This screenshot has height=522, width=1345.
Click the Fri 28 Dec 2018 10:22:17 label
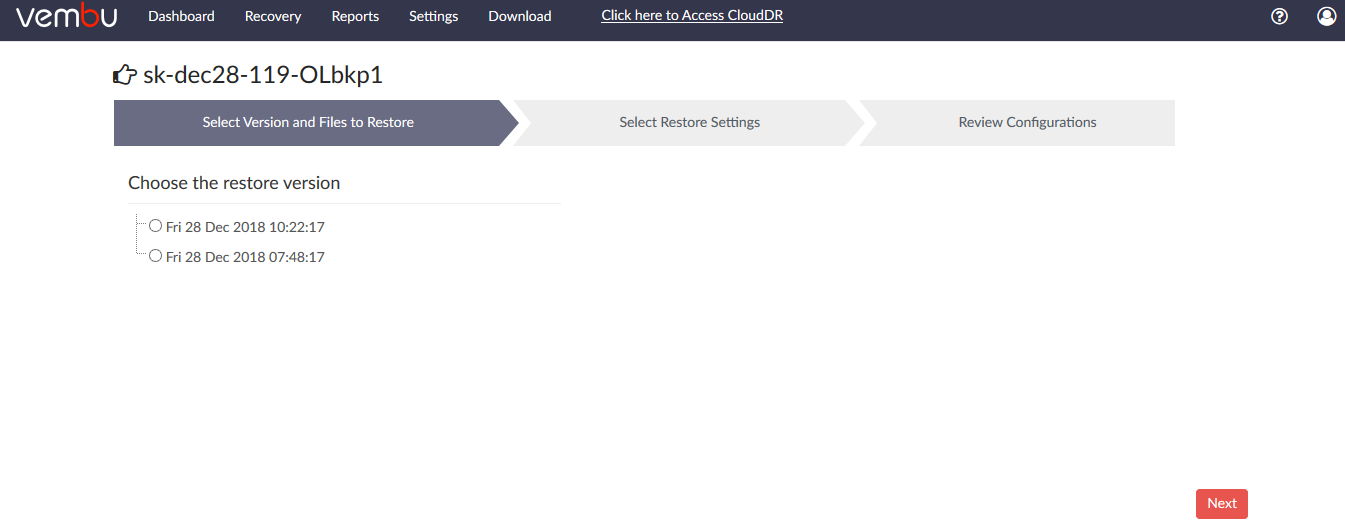click(245, 227)
